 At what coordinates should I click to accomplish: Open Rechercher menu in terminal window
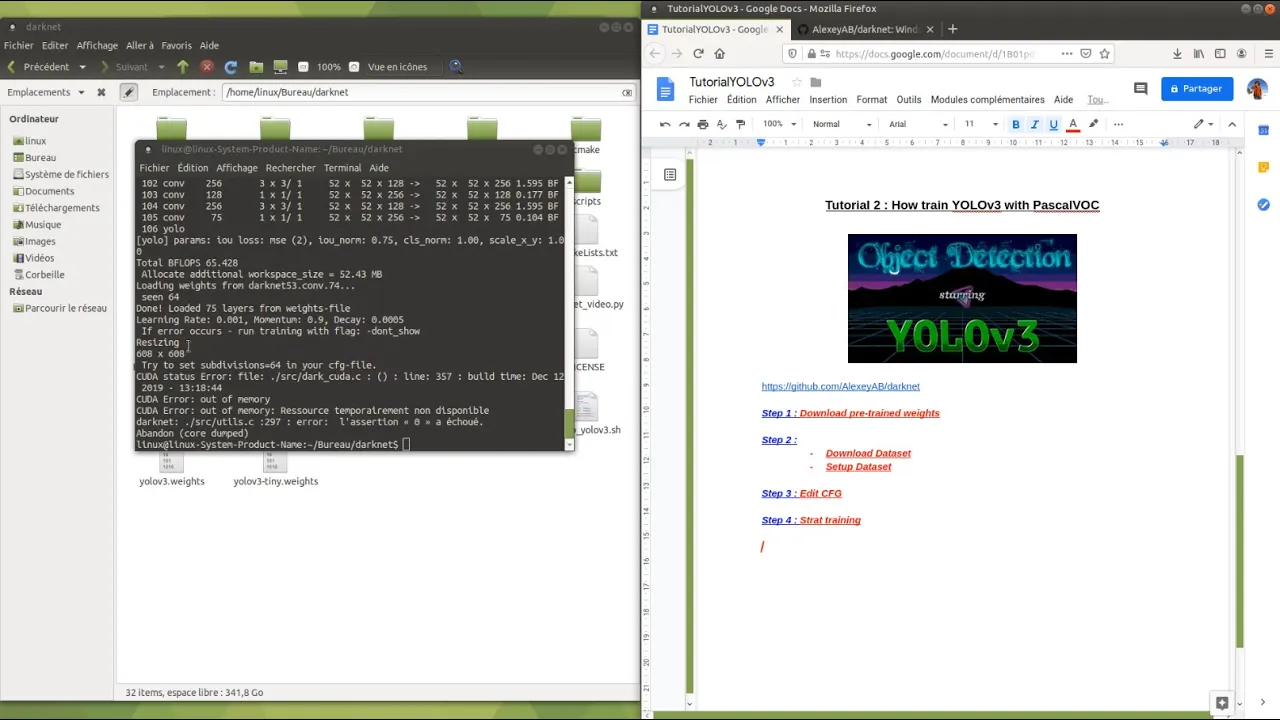tap(290, 168)
